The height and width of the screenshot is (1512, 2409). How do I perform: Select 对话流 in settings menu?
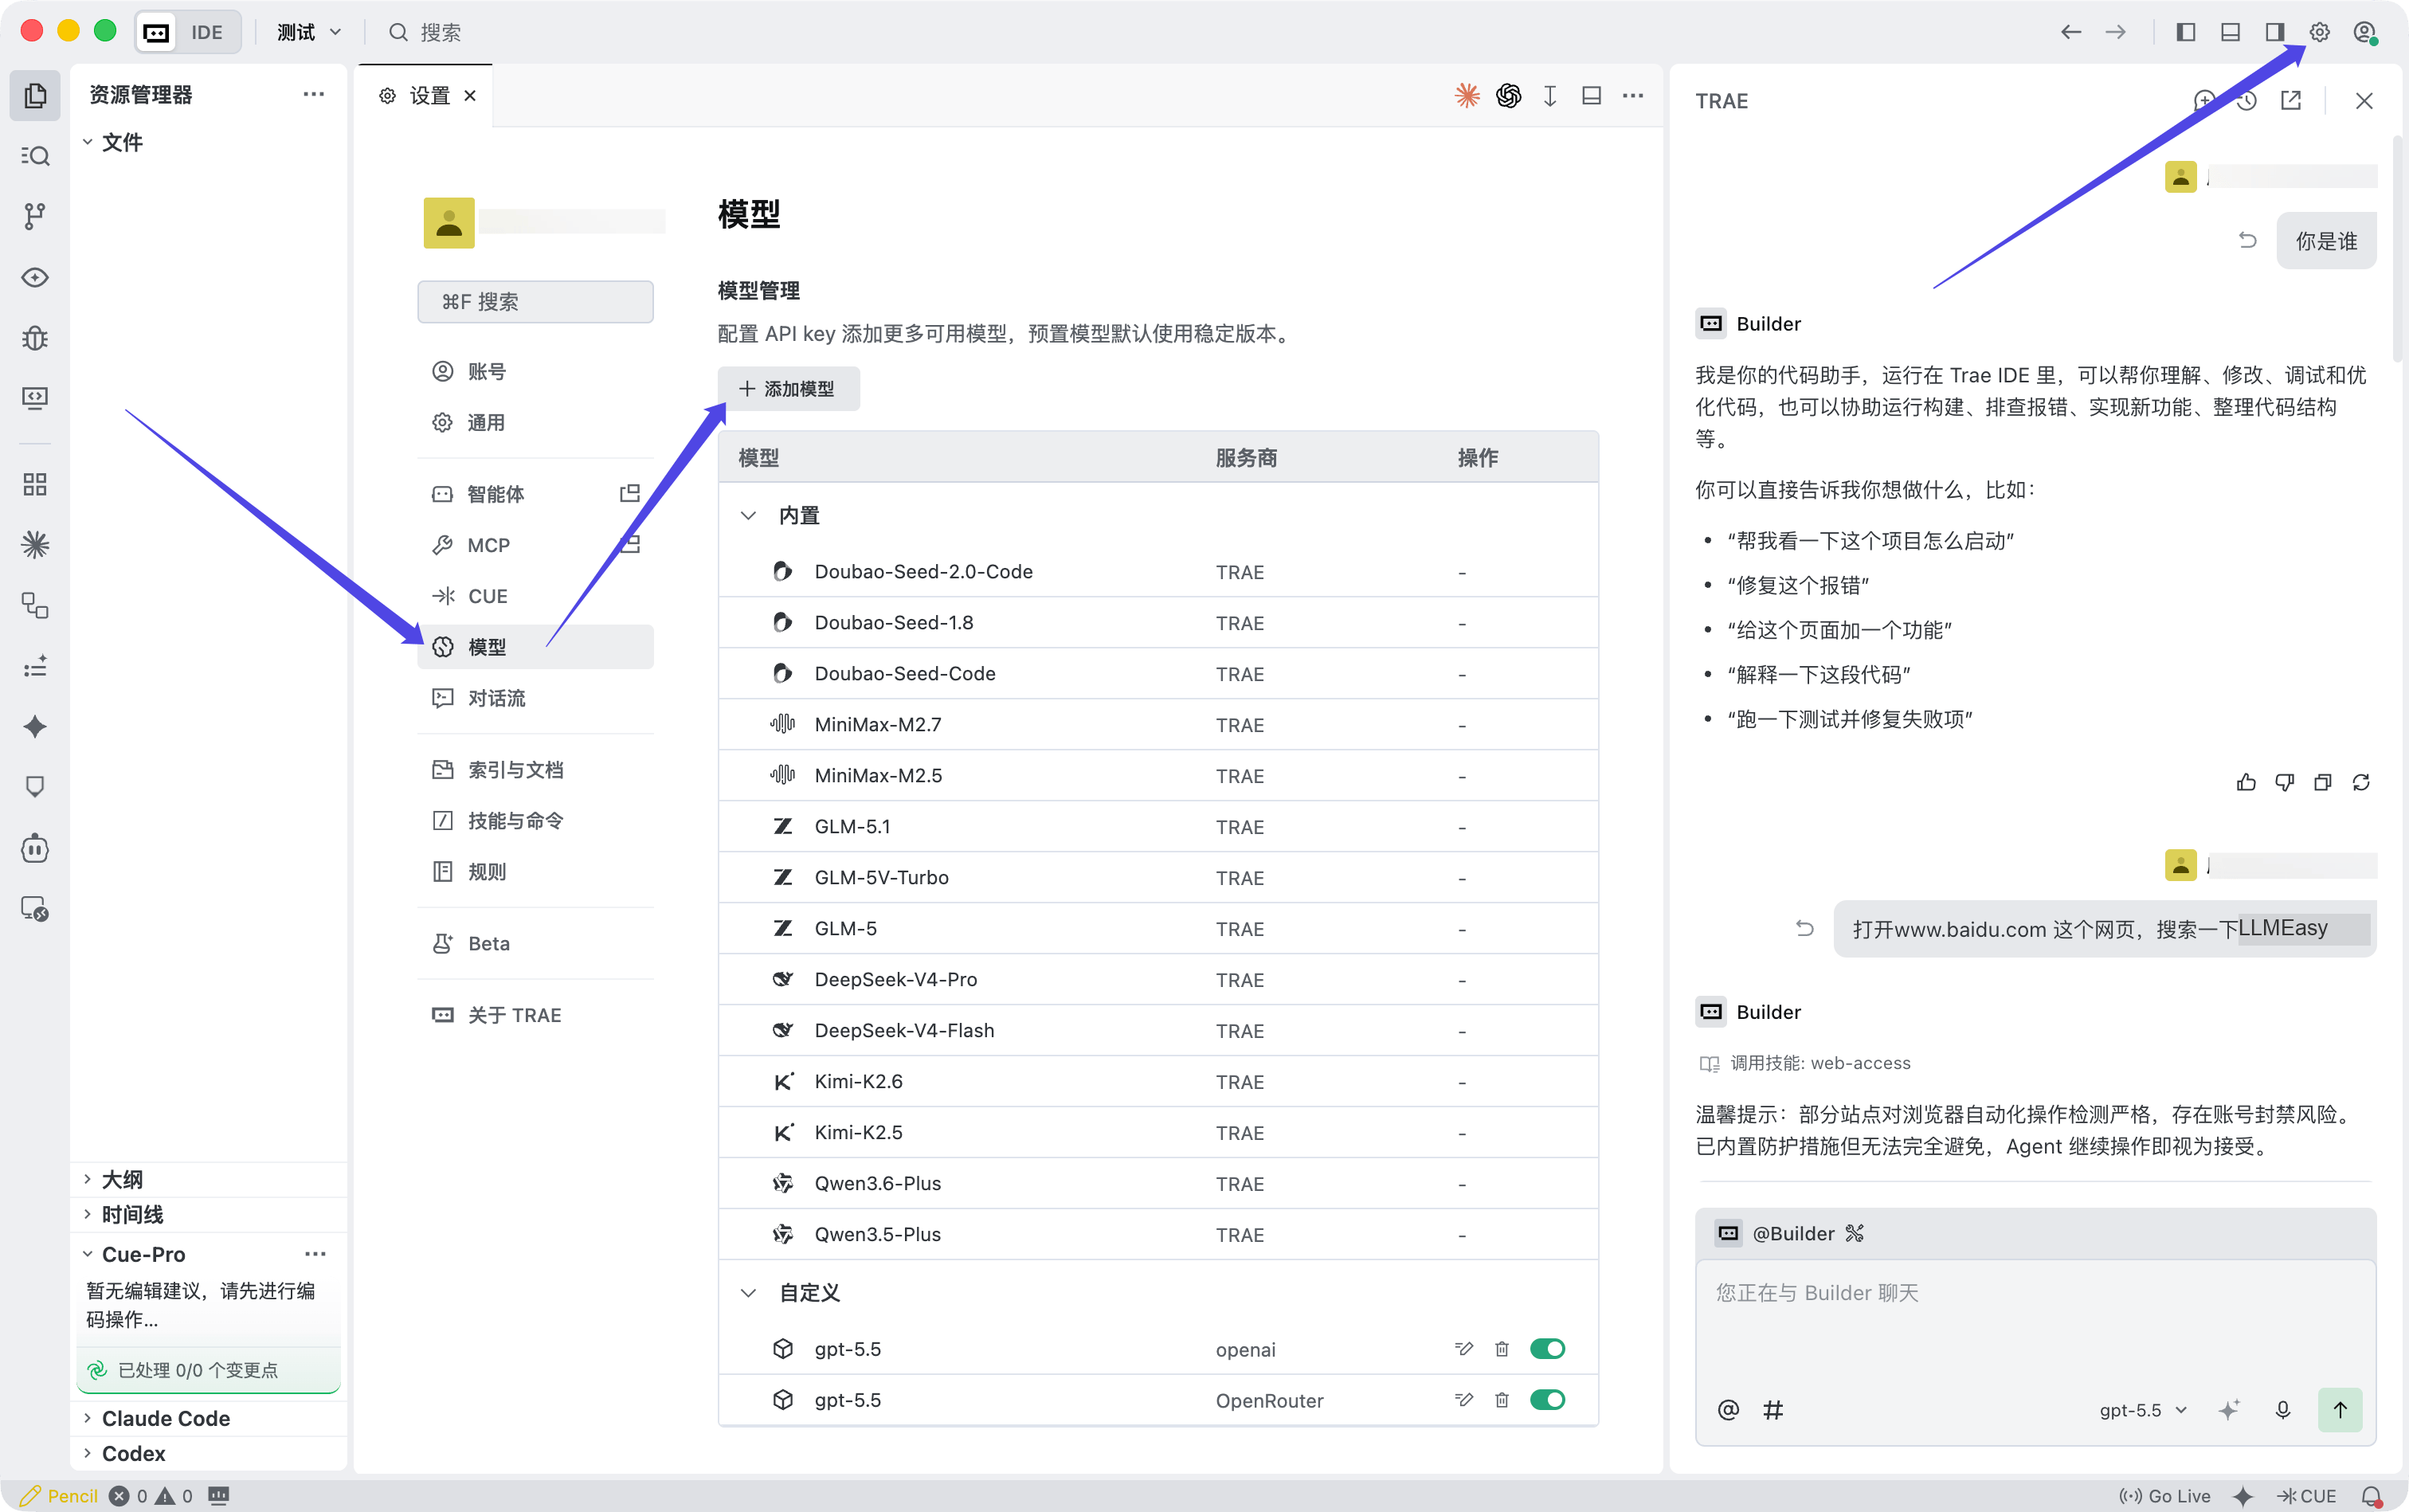(x=536, y=698)
